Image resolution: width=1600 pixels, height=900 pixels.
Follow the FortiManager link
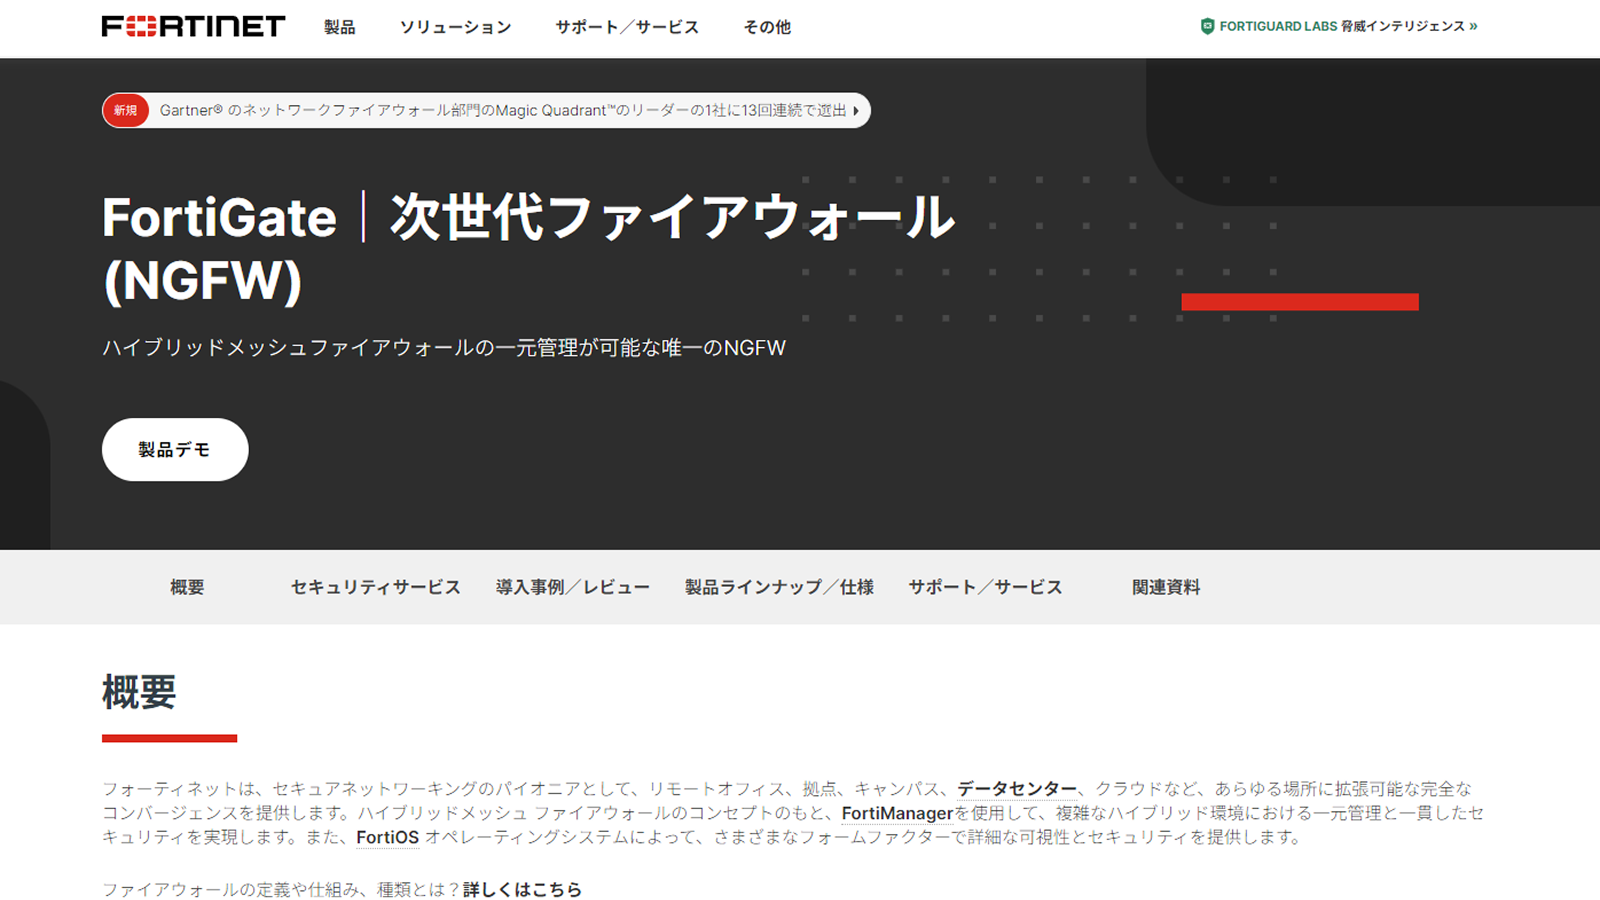[897, 813]
